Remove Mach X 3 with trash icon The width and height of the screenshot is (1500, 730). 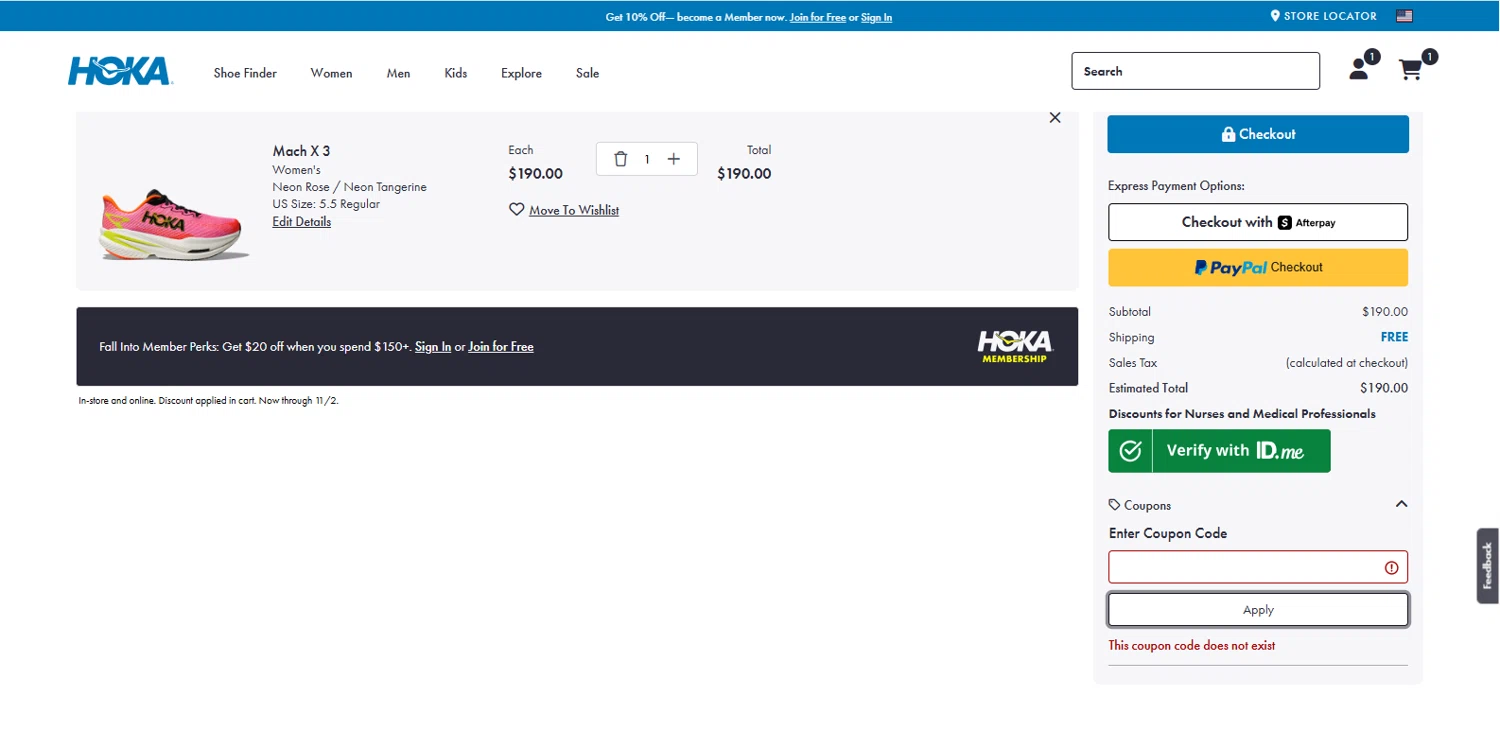620,159
